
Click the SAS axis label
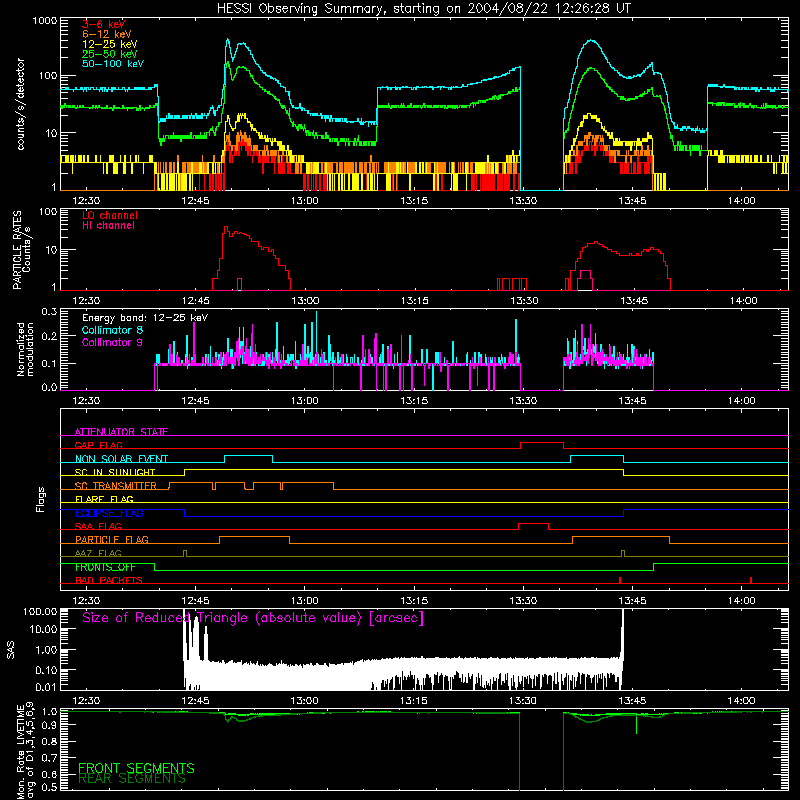(x=10, y=650)
